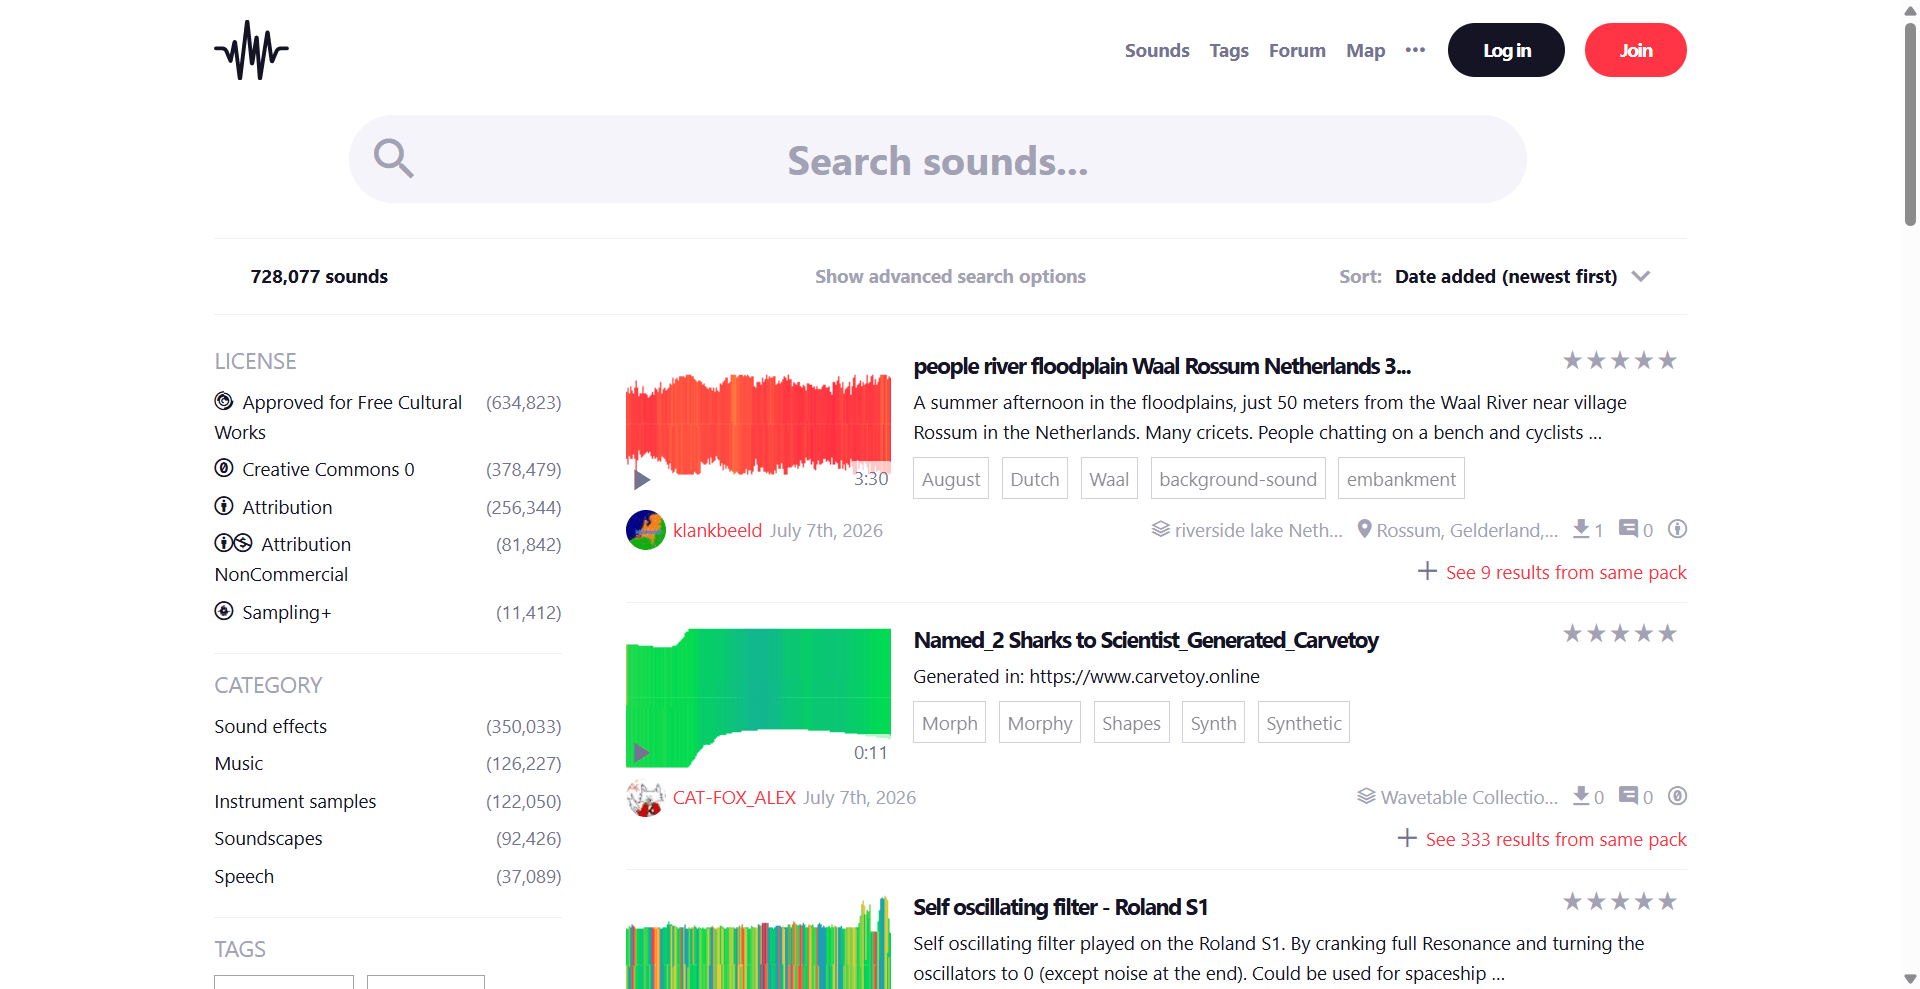Open Self oscillating filter - Roland S1 title
Screen dimensions: 1920x989
[x=1061, y=907]
